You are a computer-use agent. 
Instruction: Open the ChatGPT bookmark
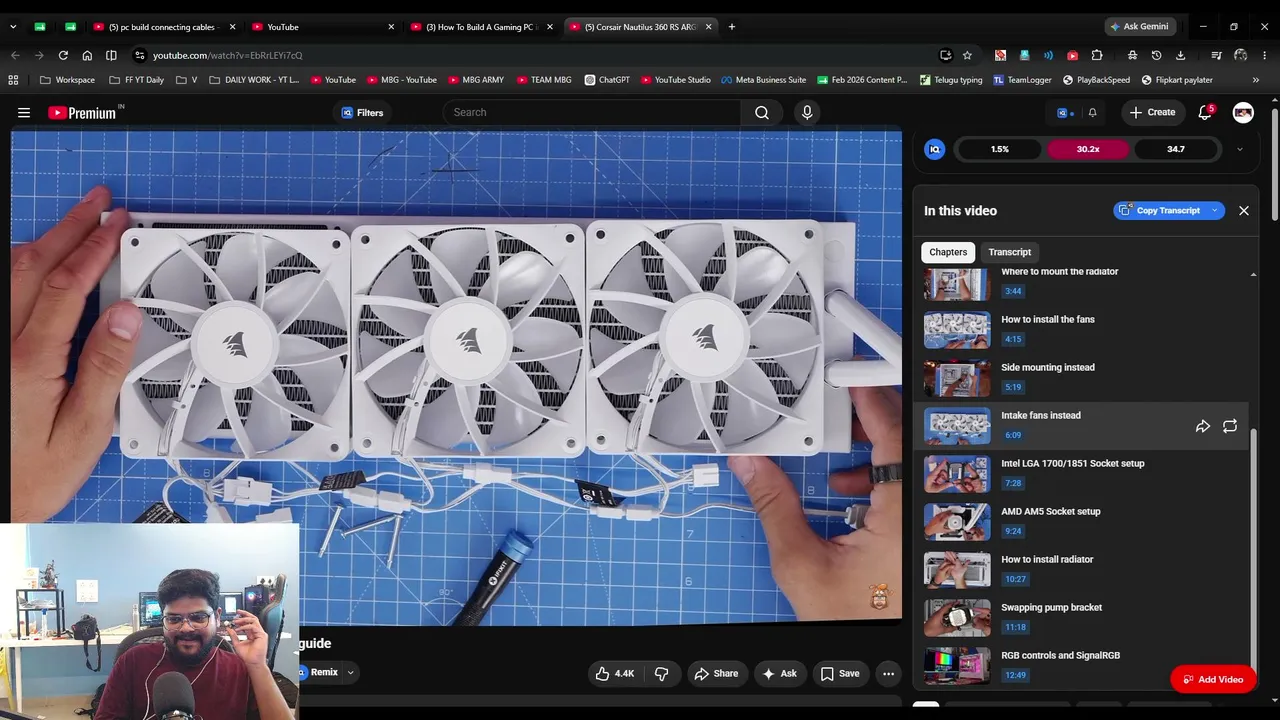click(607, 80)
